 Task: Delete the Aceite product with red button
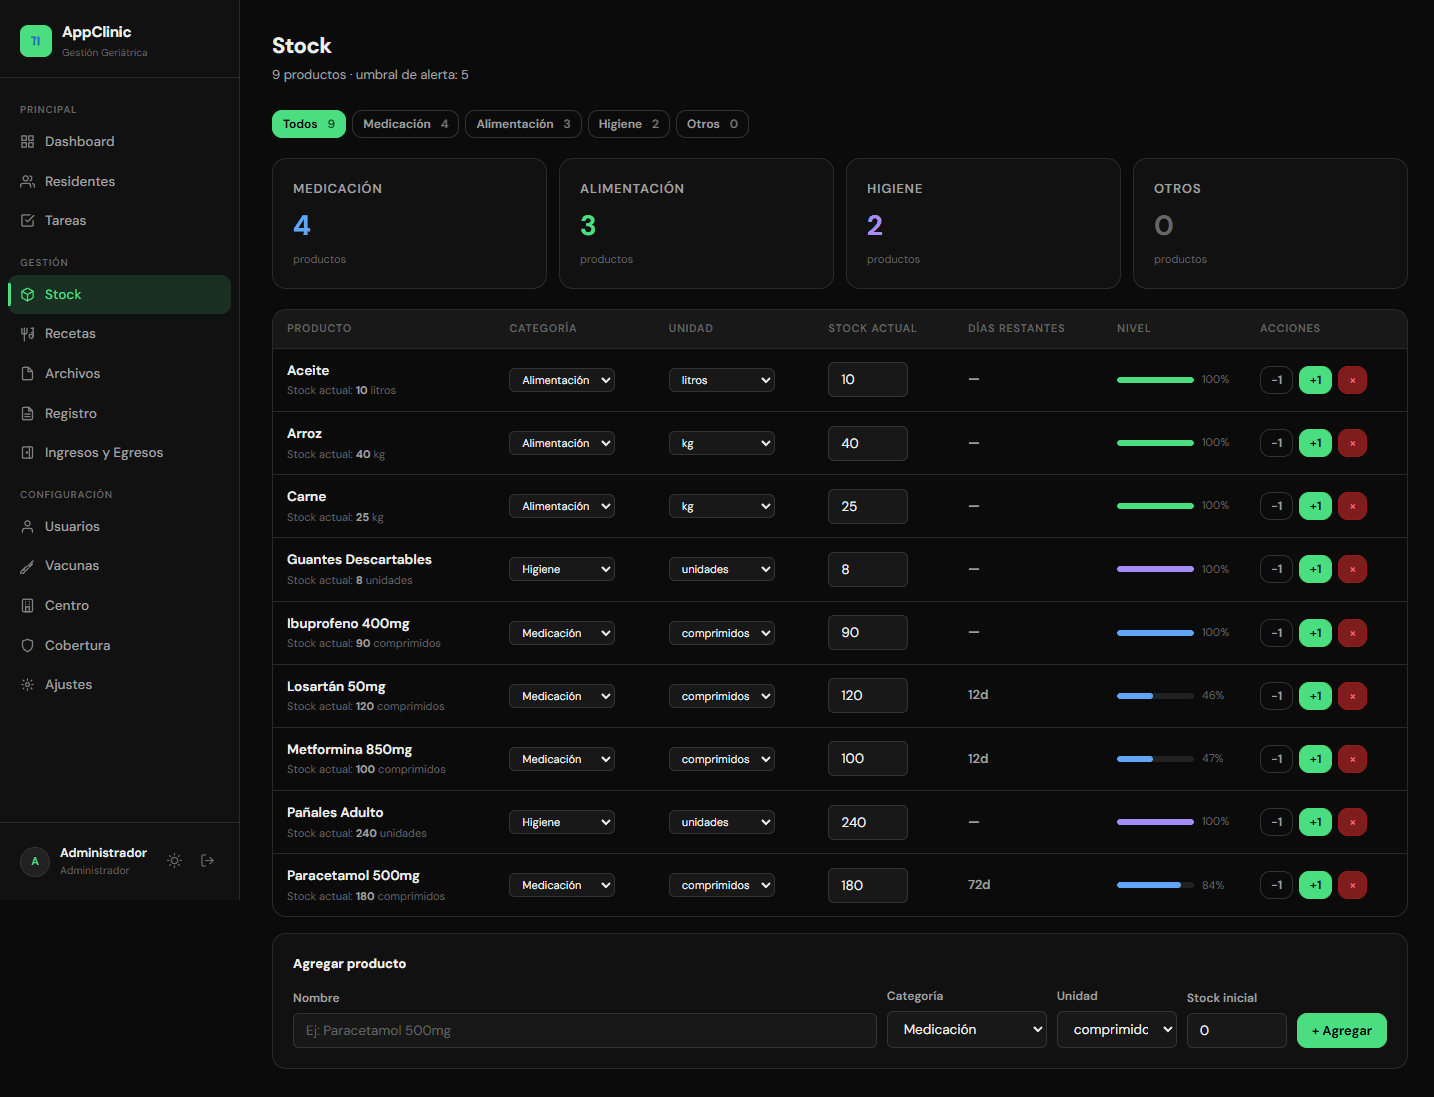pos(1353,380)
